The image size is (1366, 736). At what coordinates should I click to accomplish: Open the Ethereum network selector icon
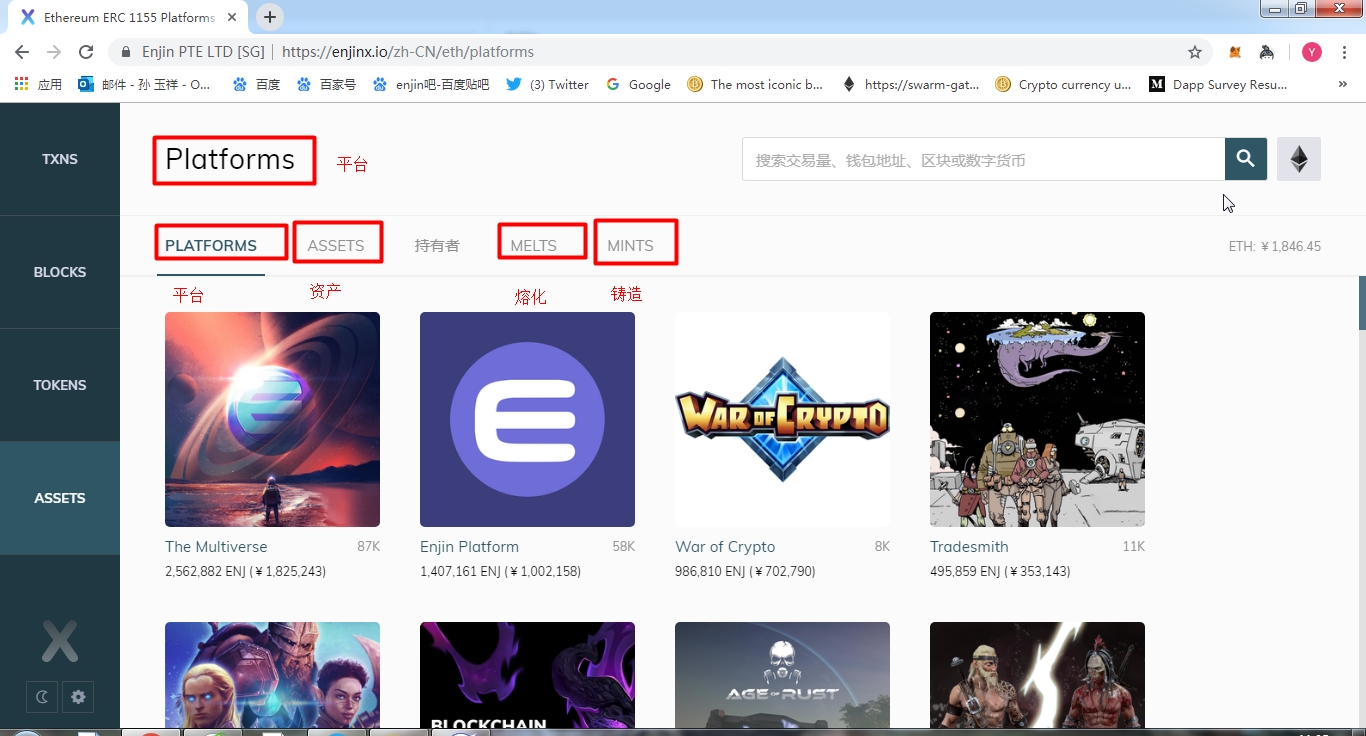coord(1299,159)
